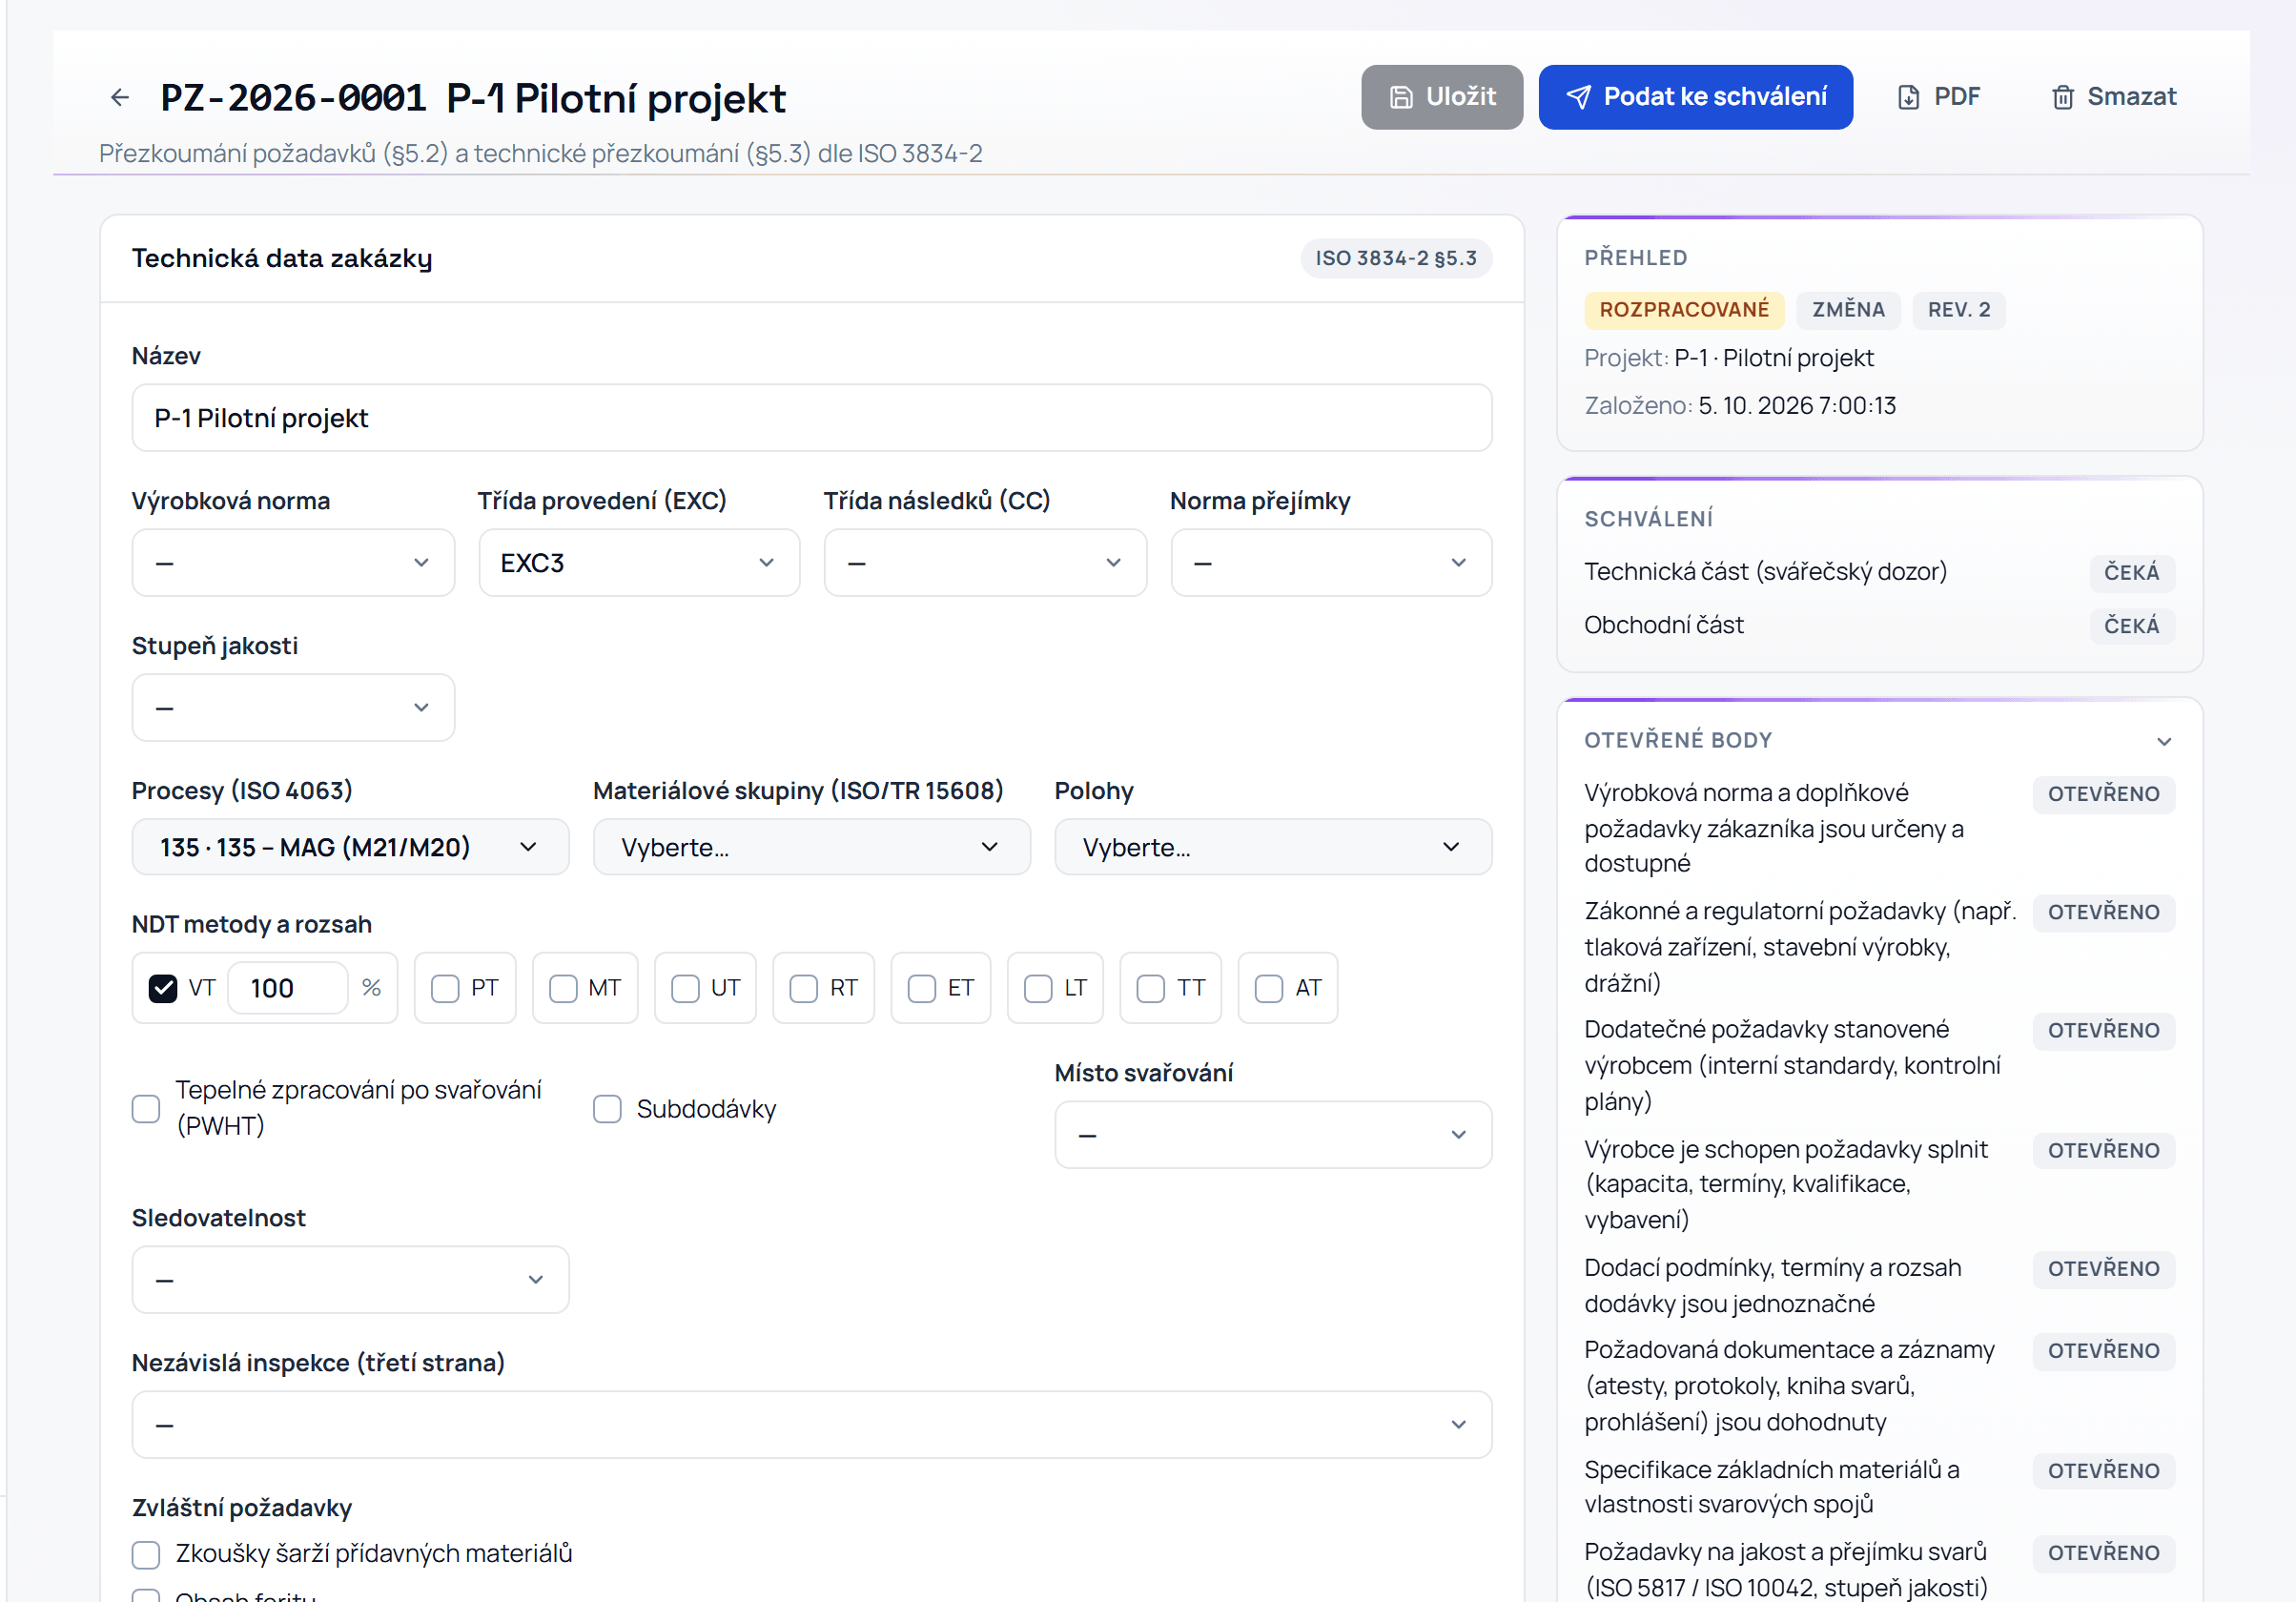
Task: Open the Třída následků (CC) dropdown
Action: tap(985, 563)
